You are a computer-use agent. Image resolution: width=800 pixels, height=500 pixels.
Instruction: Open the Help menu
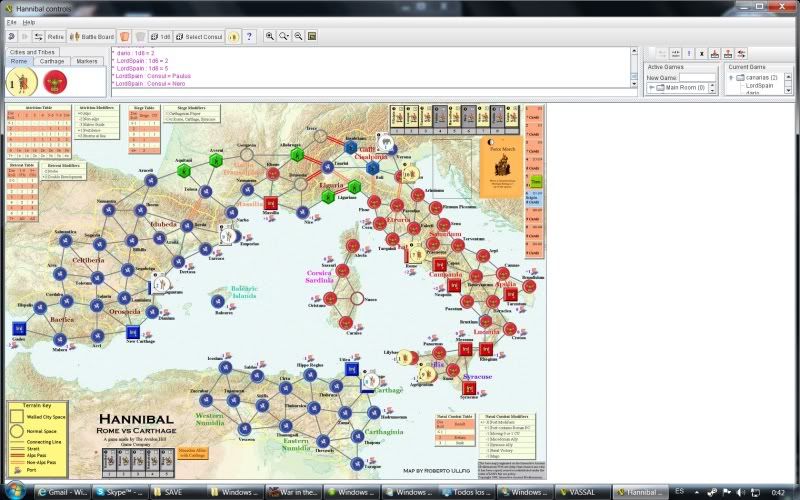pyautogui.click(x=29, y=22)
